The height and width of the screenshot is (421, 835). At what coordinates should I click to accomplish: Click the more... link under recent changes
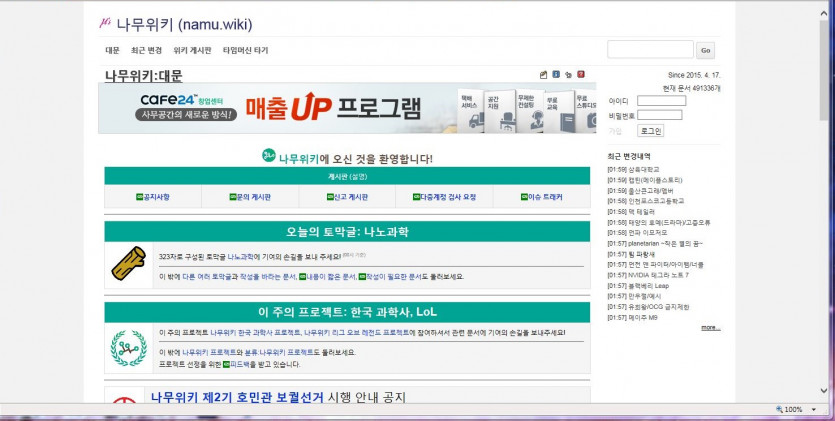(710, 327)
